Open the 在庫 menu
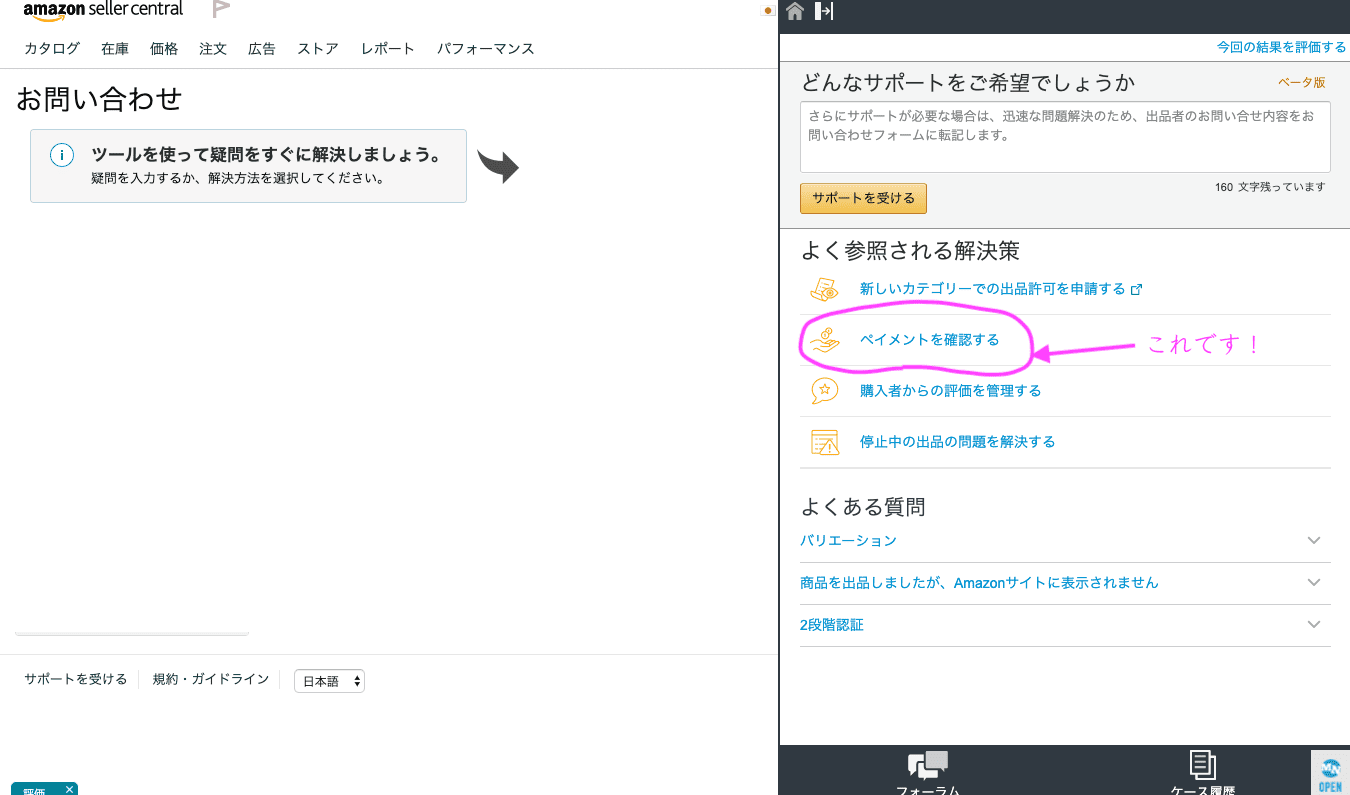Screen dimensions: 1350x795 [x=115, y=48]
